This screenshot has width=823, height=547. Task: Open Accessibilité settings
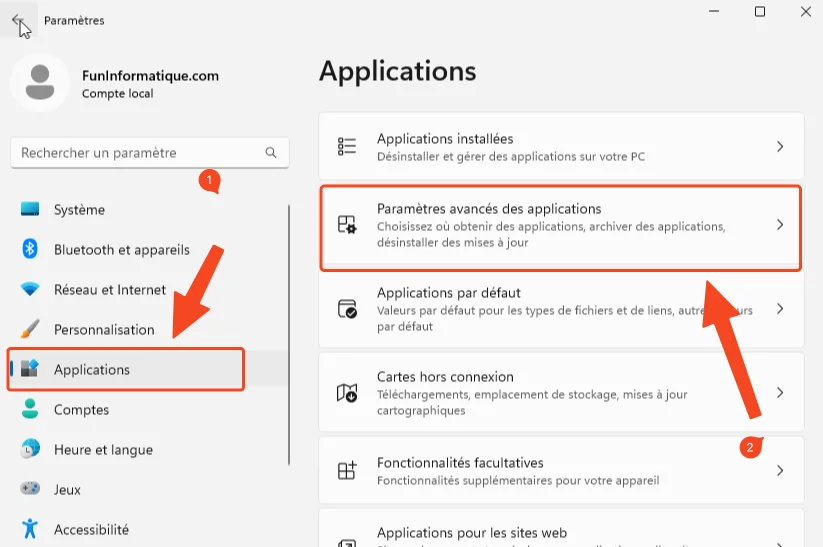(148, 529)
